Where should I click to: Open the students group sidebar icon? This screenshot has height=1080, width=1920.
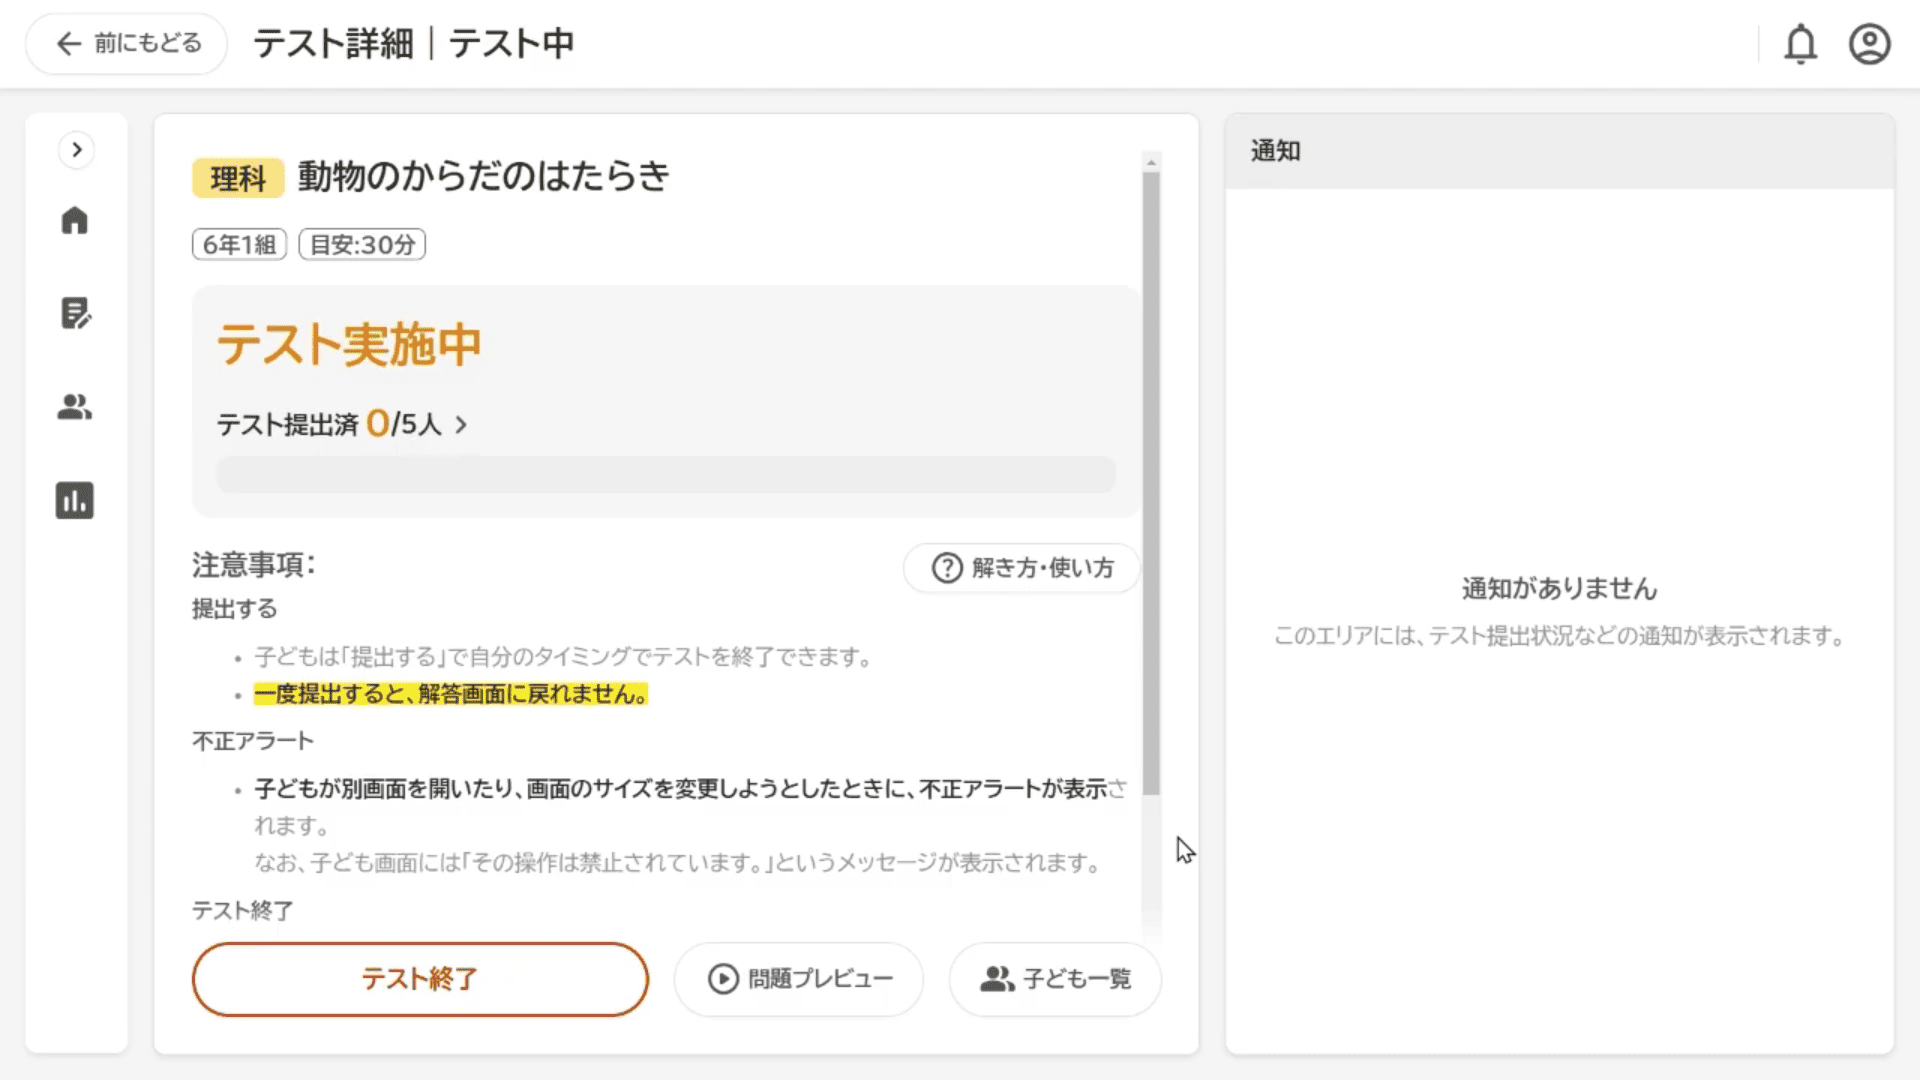tap(75, 407)
